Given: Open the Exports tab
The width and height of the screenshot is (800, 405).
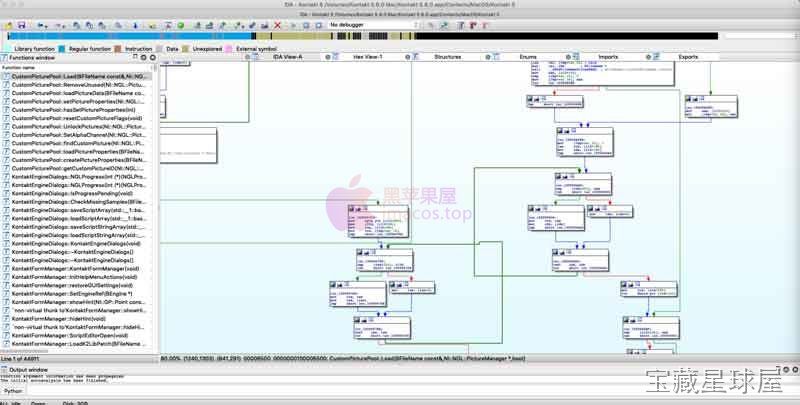Looking at the screenshot, I should [x=688, y=57].
